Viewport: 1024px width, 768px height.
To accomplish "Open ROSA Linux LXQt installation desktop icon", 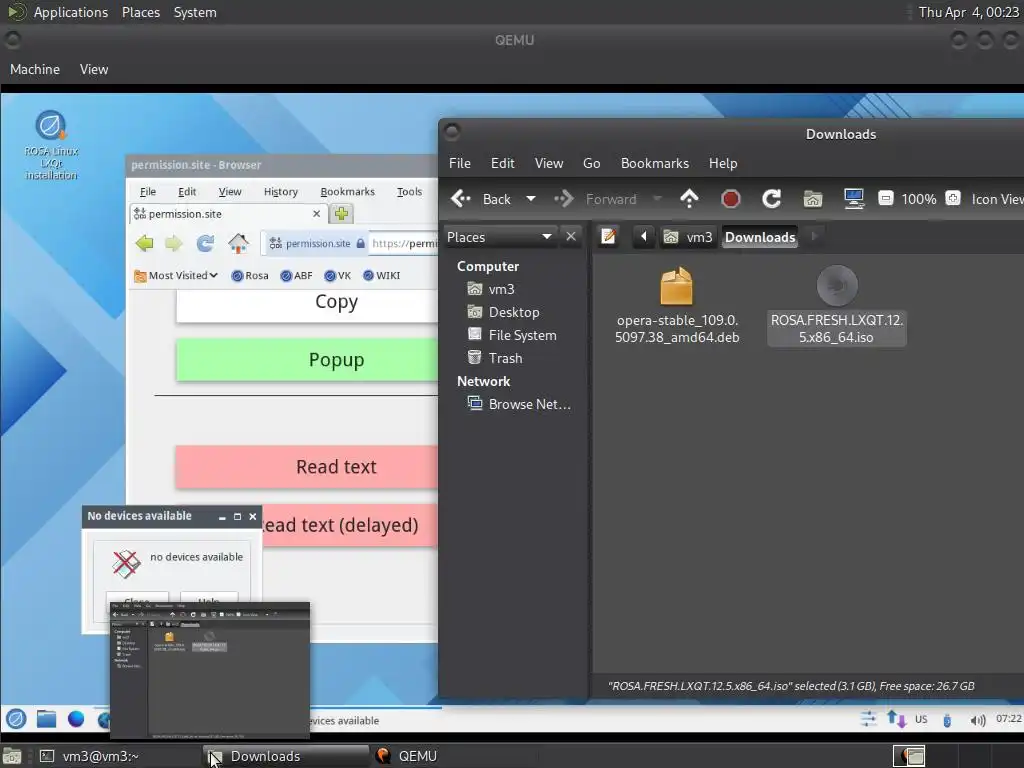I will click(51, 145).
